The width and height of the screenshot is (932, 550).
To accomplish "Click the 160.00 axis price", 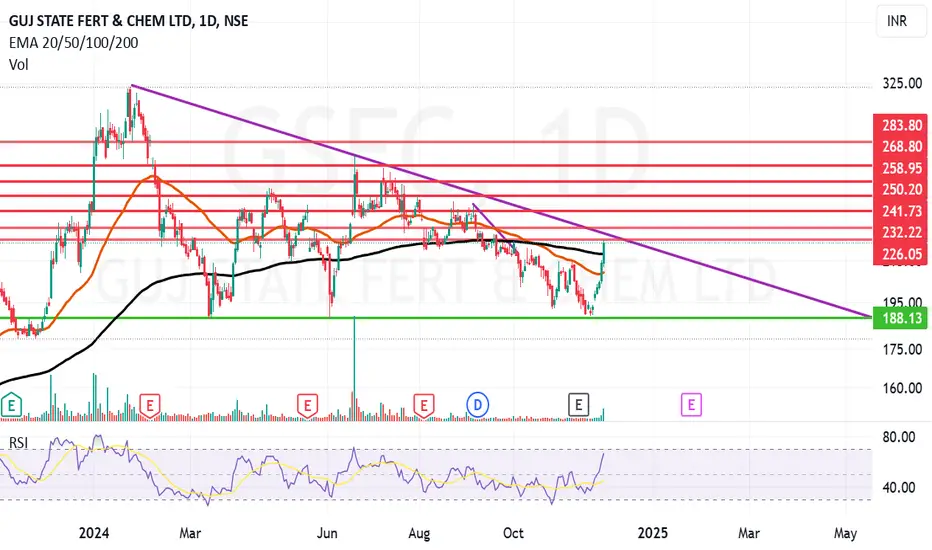I will click(902, 388).
